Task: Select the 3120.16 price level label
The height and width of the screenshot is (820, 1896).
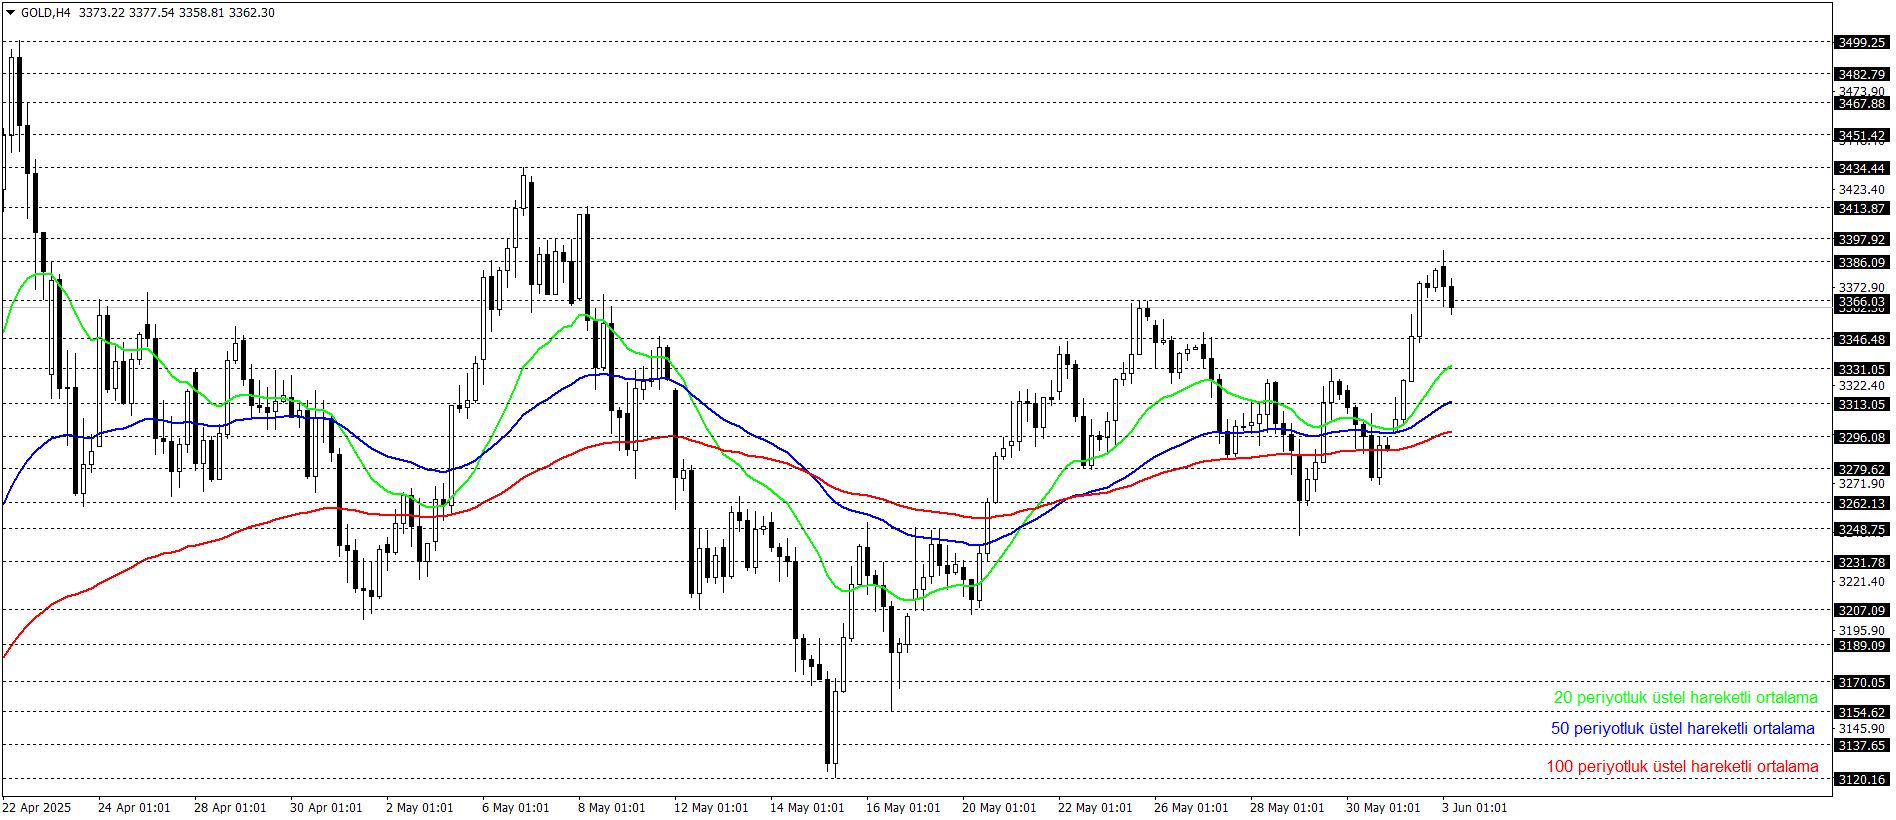Action: click(1861, 779)
